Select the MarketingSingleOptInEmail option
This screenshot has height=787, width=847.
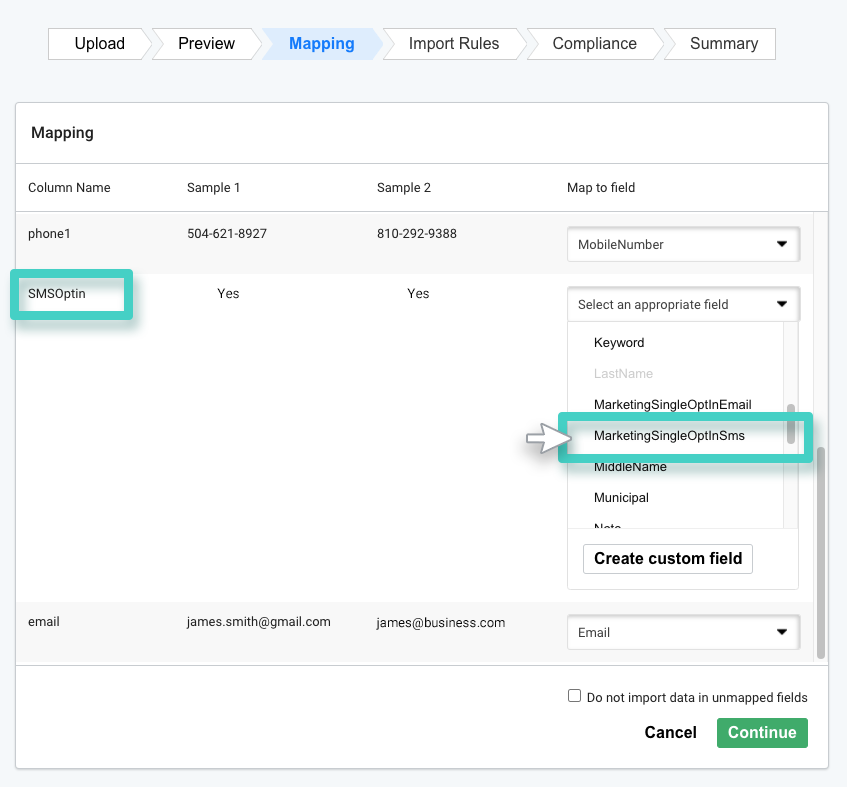tap(672, 404)
